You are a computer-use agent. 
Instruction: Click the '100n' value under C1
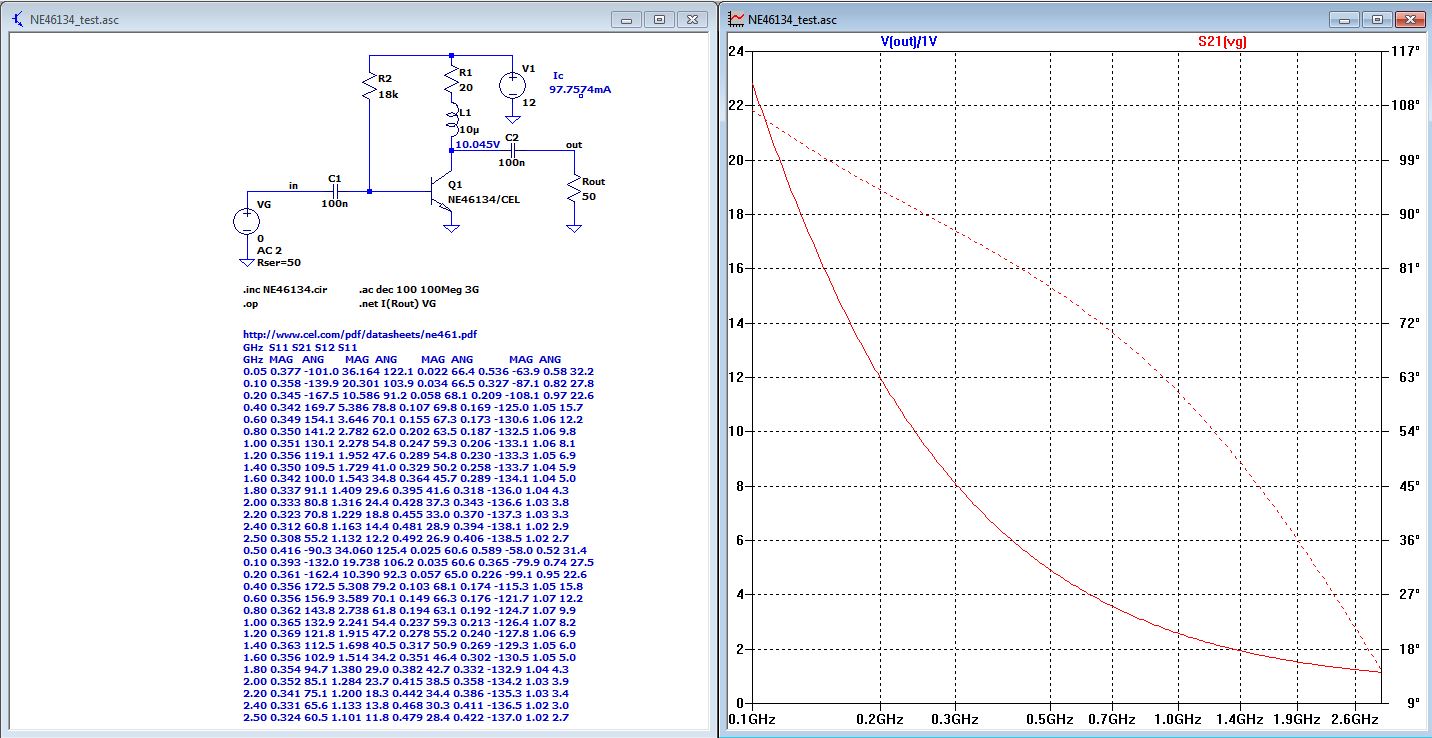coord(335,203)
